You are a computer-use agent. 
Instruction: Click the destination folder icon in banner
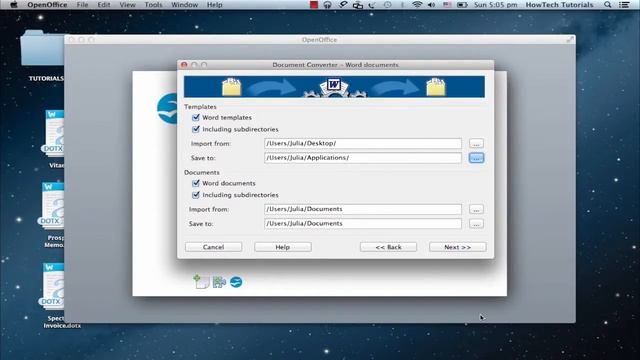tap(436, 87)
